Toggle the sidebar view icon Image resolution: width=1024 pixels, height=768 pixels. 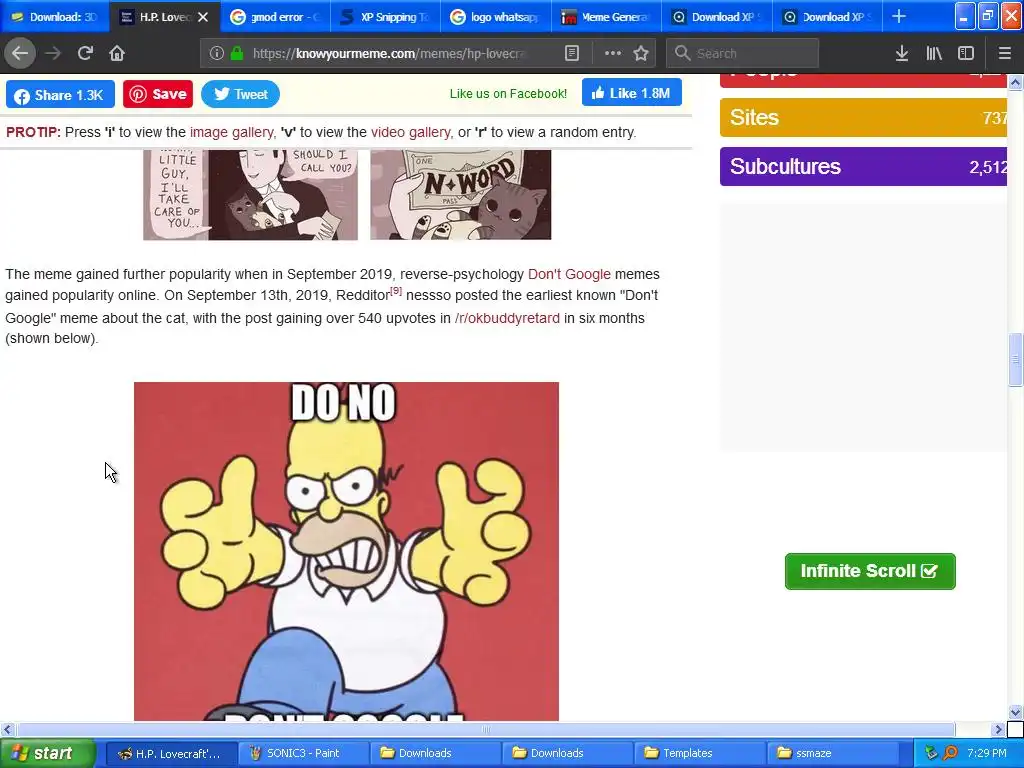966,54
